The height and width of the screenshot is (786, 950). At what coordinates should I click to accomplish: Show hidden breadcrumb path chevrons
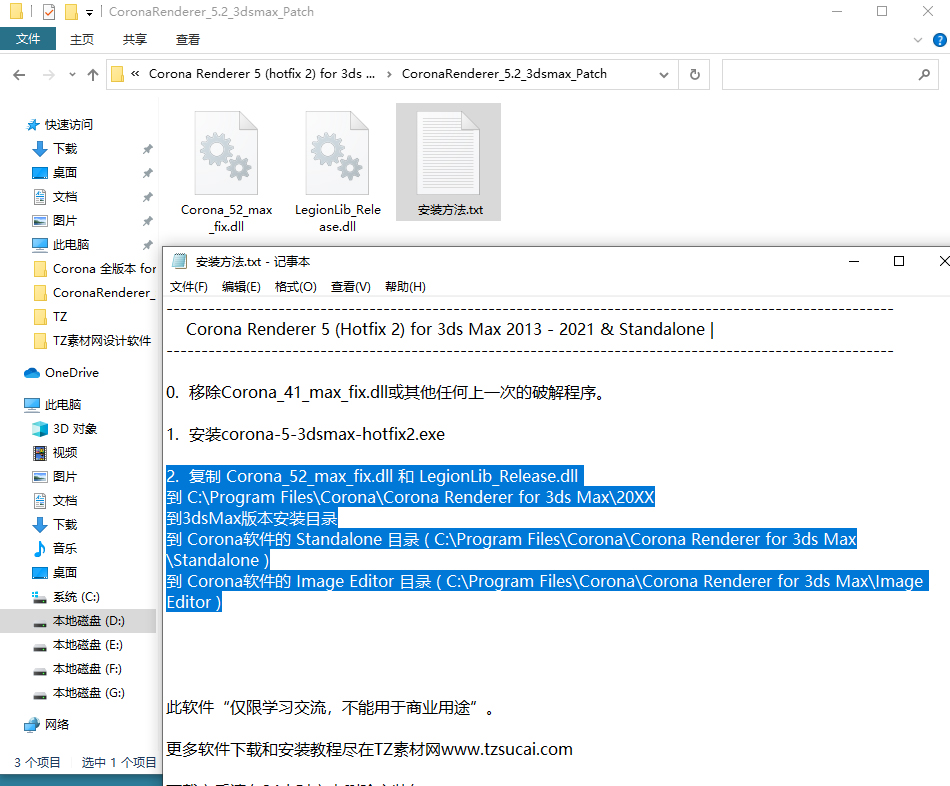[135, 73]
